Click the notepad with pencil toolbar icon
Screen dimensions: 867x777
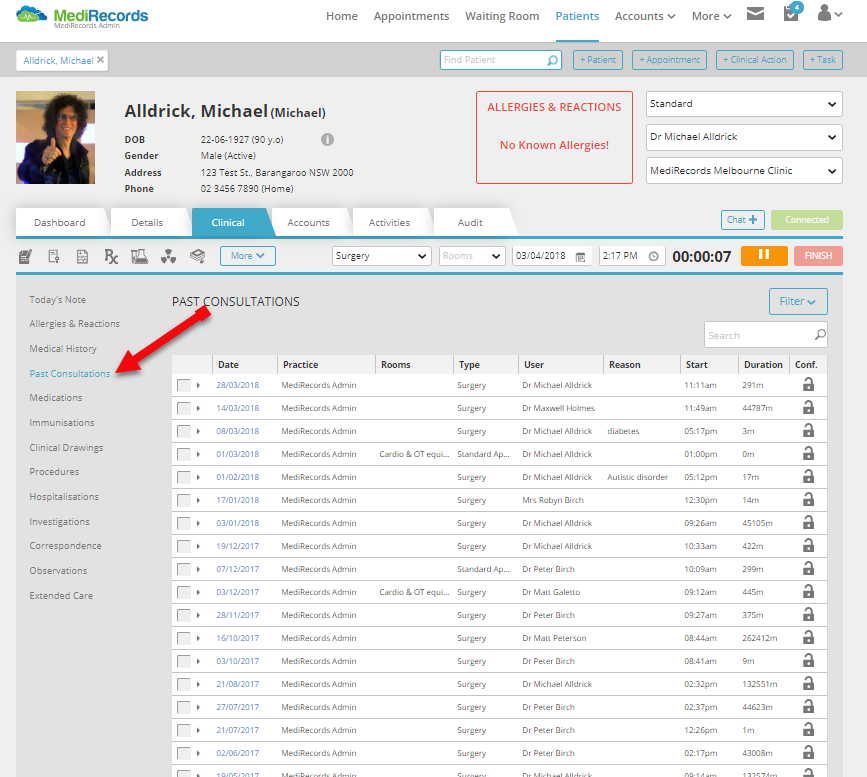click(25, 256)
